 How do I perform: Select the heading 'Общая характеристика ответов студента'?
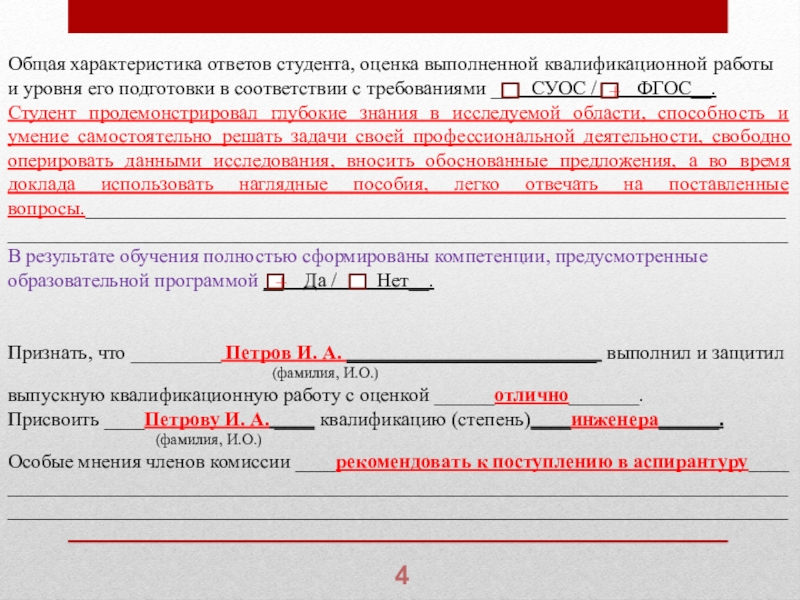click(x=177, y=65)
